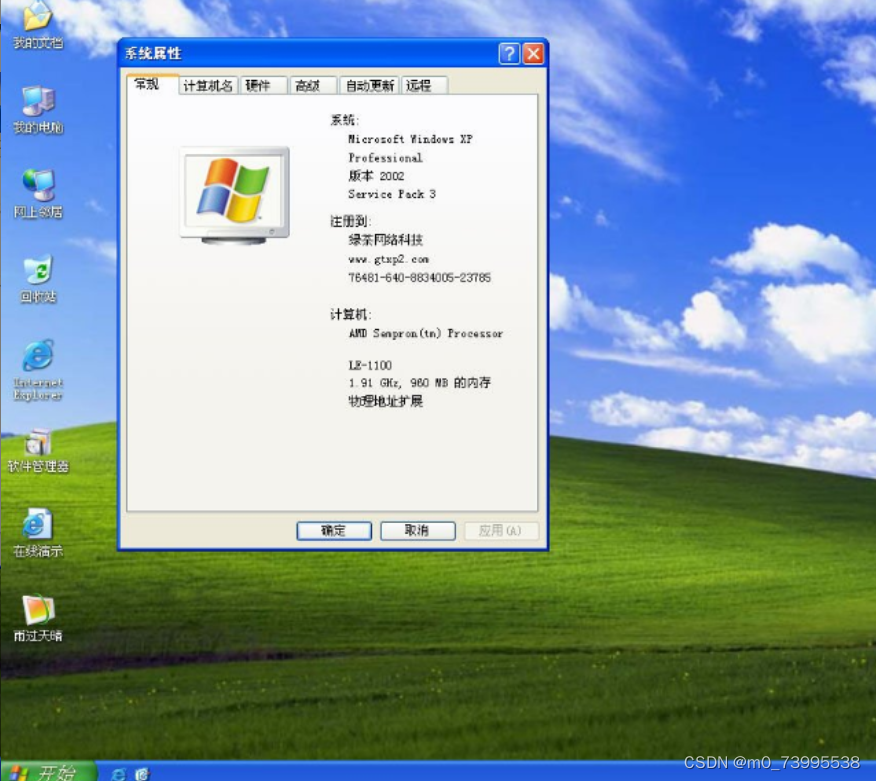The width and height of the screenshot is (876, 781).
Task: Switch to the 常规 tab
Action: click(x=152, y=84)
